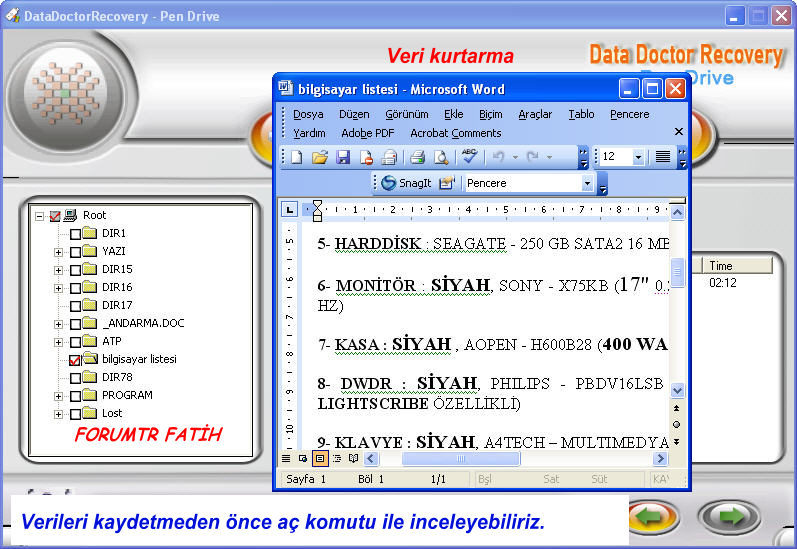Expand the _ANDARMA.DOC node

coord(58,324)
